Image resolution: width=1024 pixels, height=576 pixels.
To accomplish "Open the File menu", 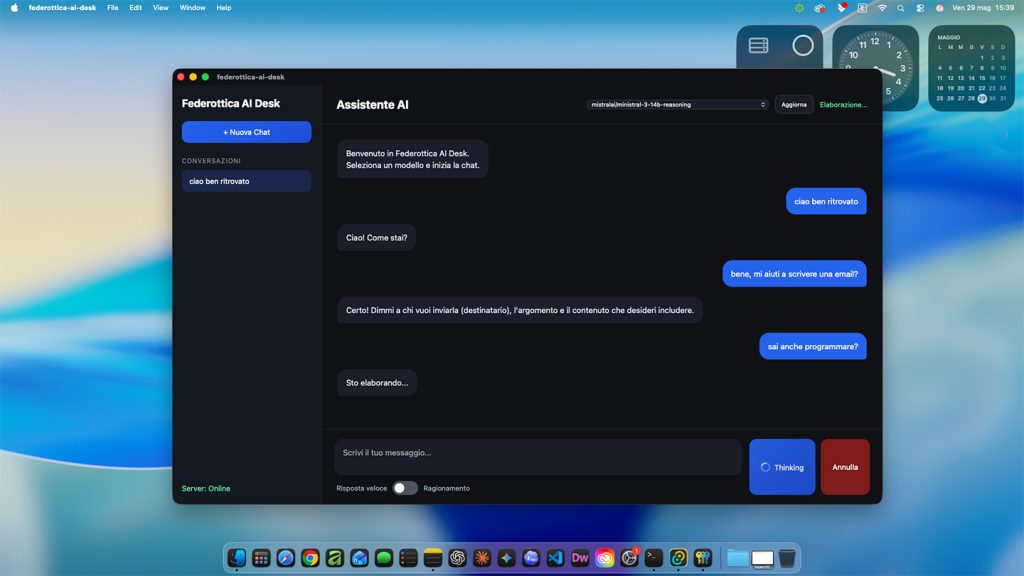I will click(112, 8).
